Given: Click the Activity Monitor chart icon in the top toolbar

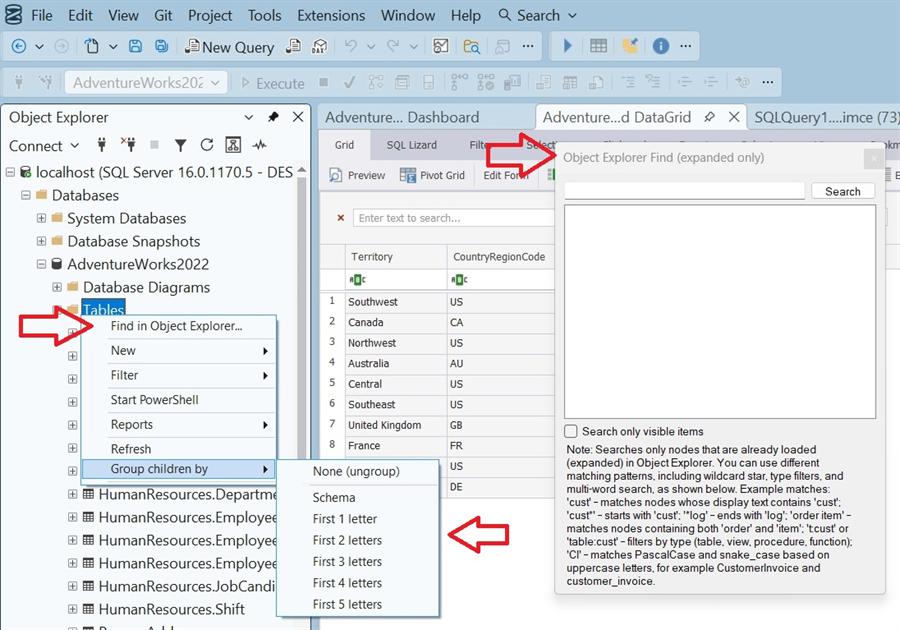Looking at the screenshot, I should tap(441, 46).
